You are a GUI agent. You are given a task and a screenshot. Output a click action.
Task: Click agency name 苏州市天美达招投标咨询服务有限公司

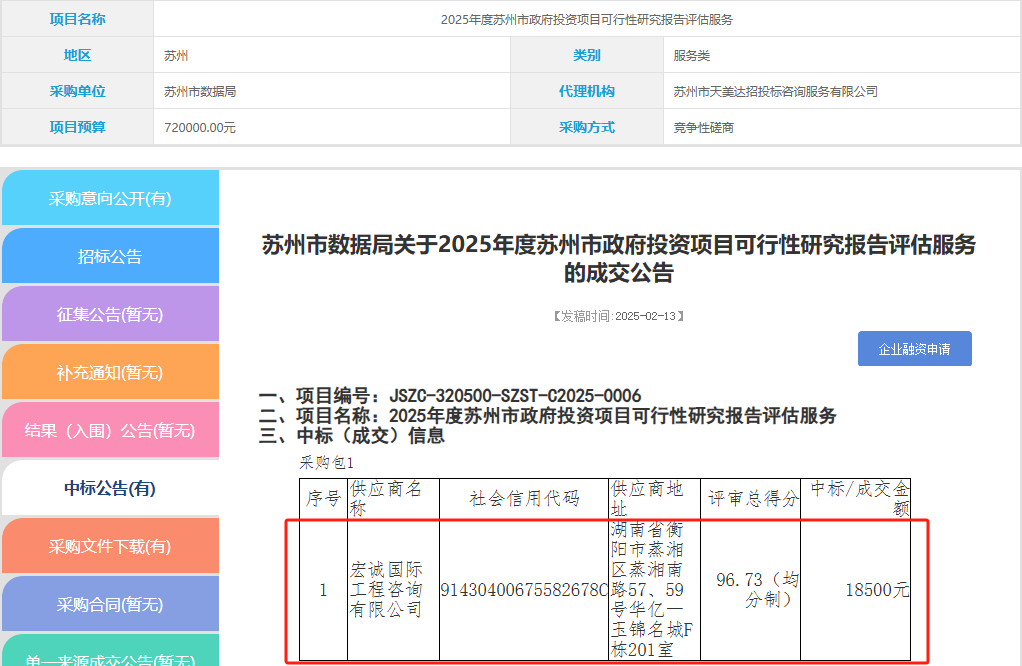point(776,91)
